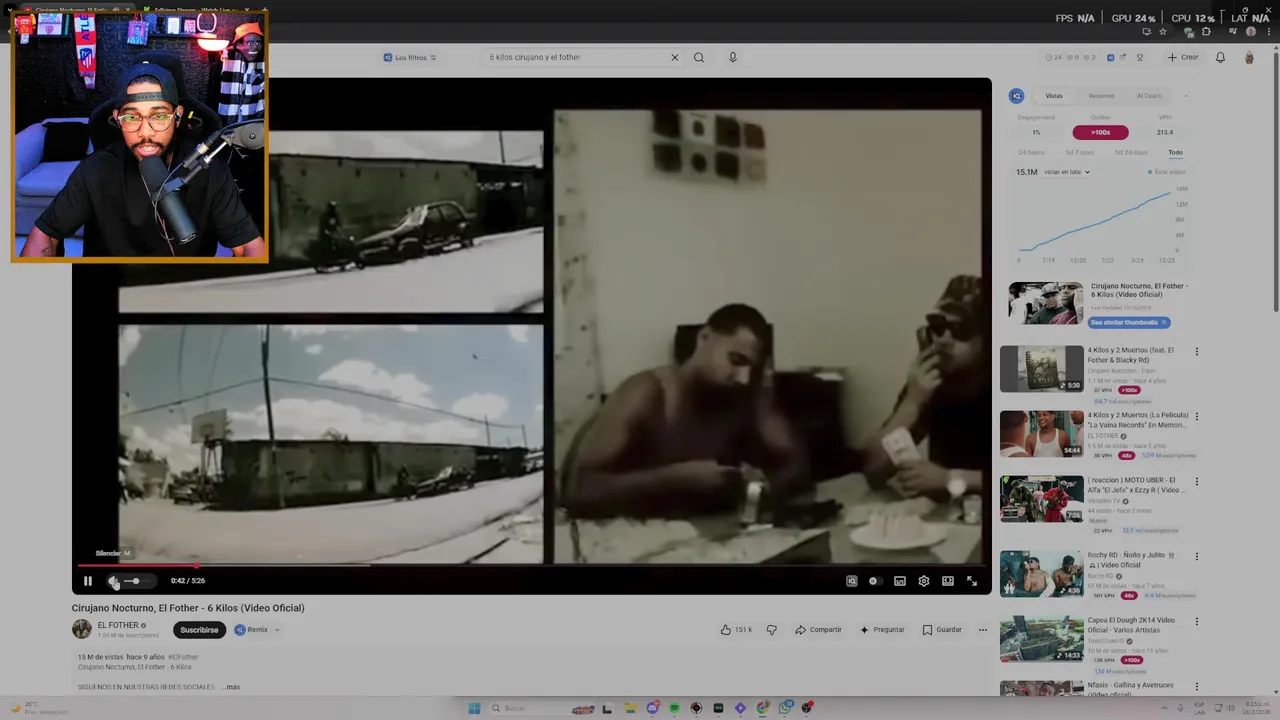Open the 'Remix' dropdown
1280x720 pixels.
click(258, 630)
